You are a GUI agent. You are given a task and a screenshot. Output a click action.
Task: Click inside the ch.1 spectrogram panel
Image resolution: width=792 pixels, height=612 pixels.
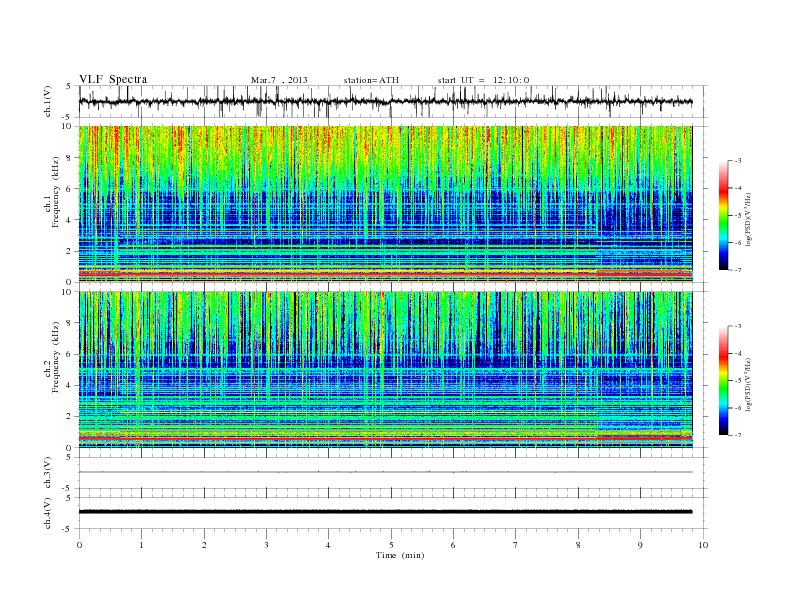click(x=385, y=204)
